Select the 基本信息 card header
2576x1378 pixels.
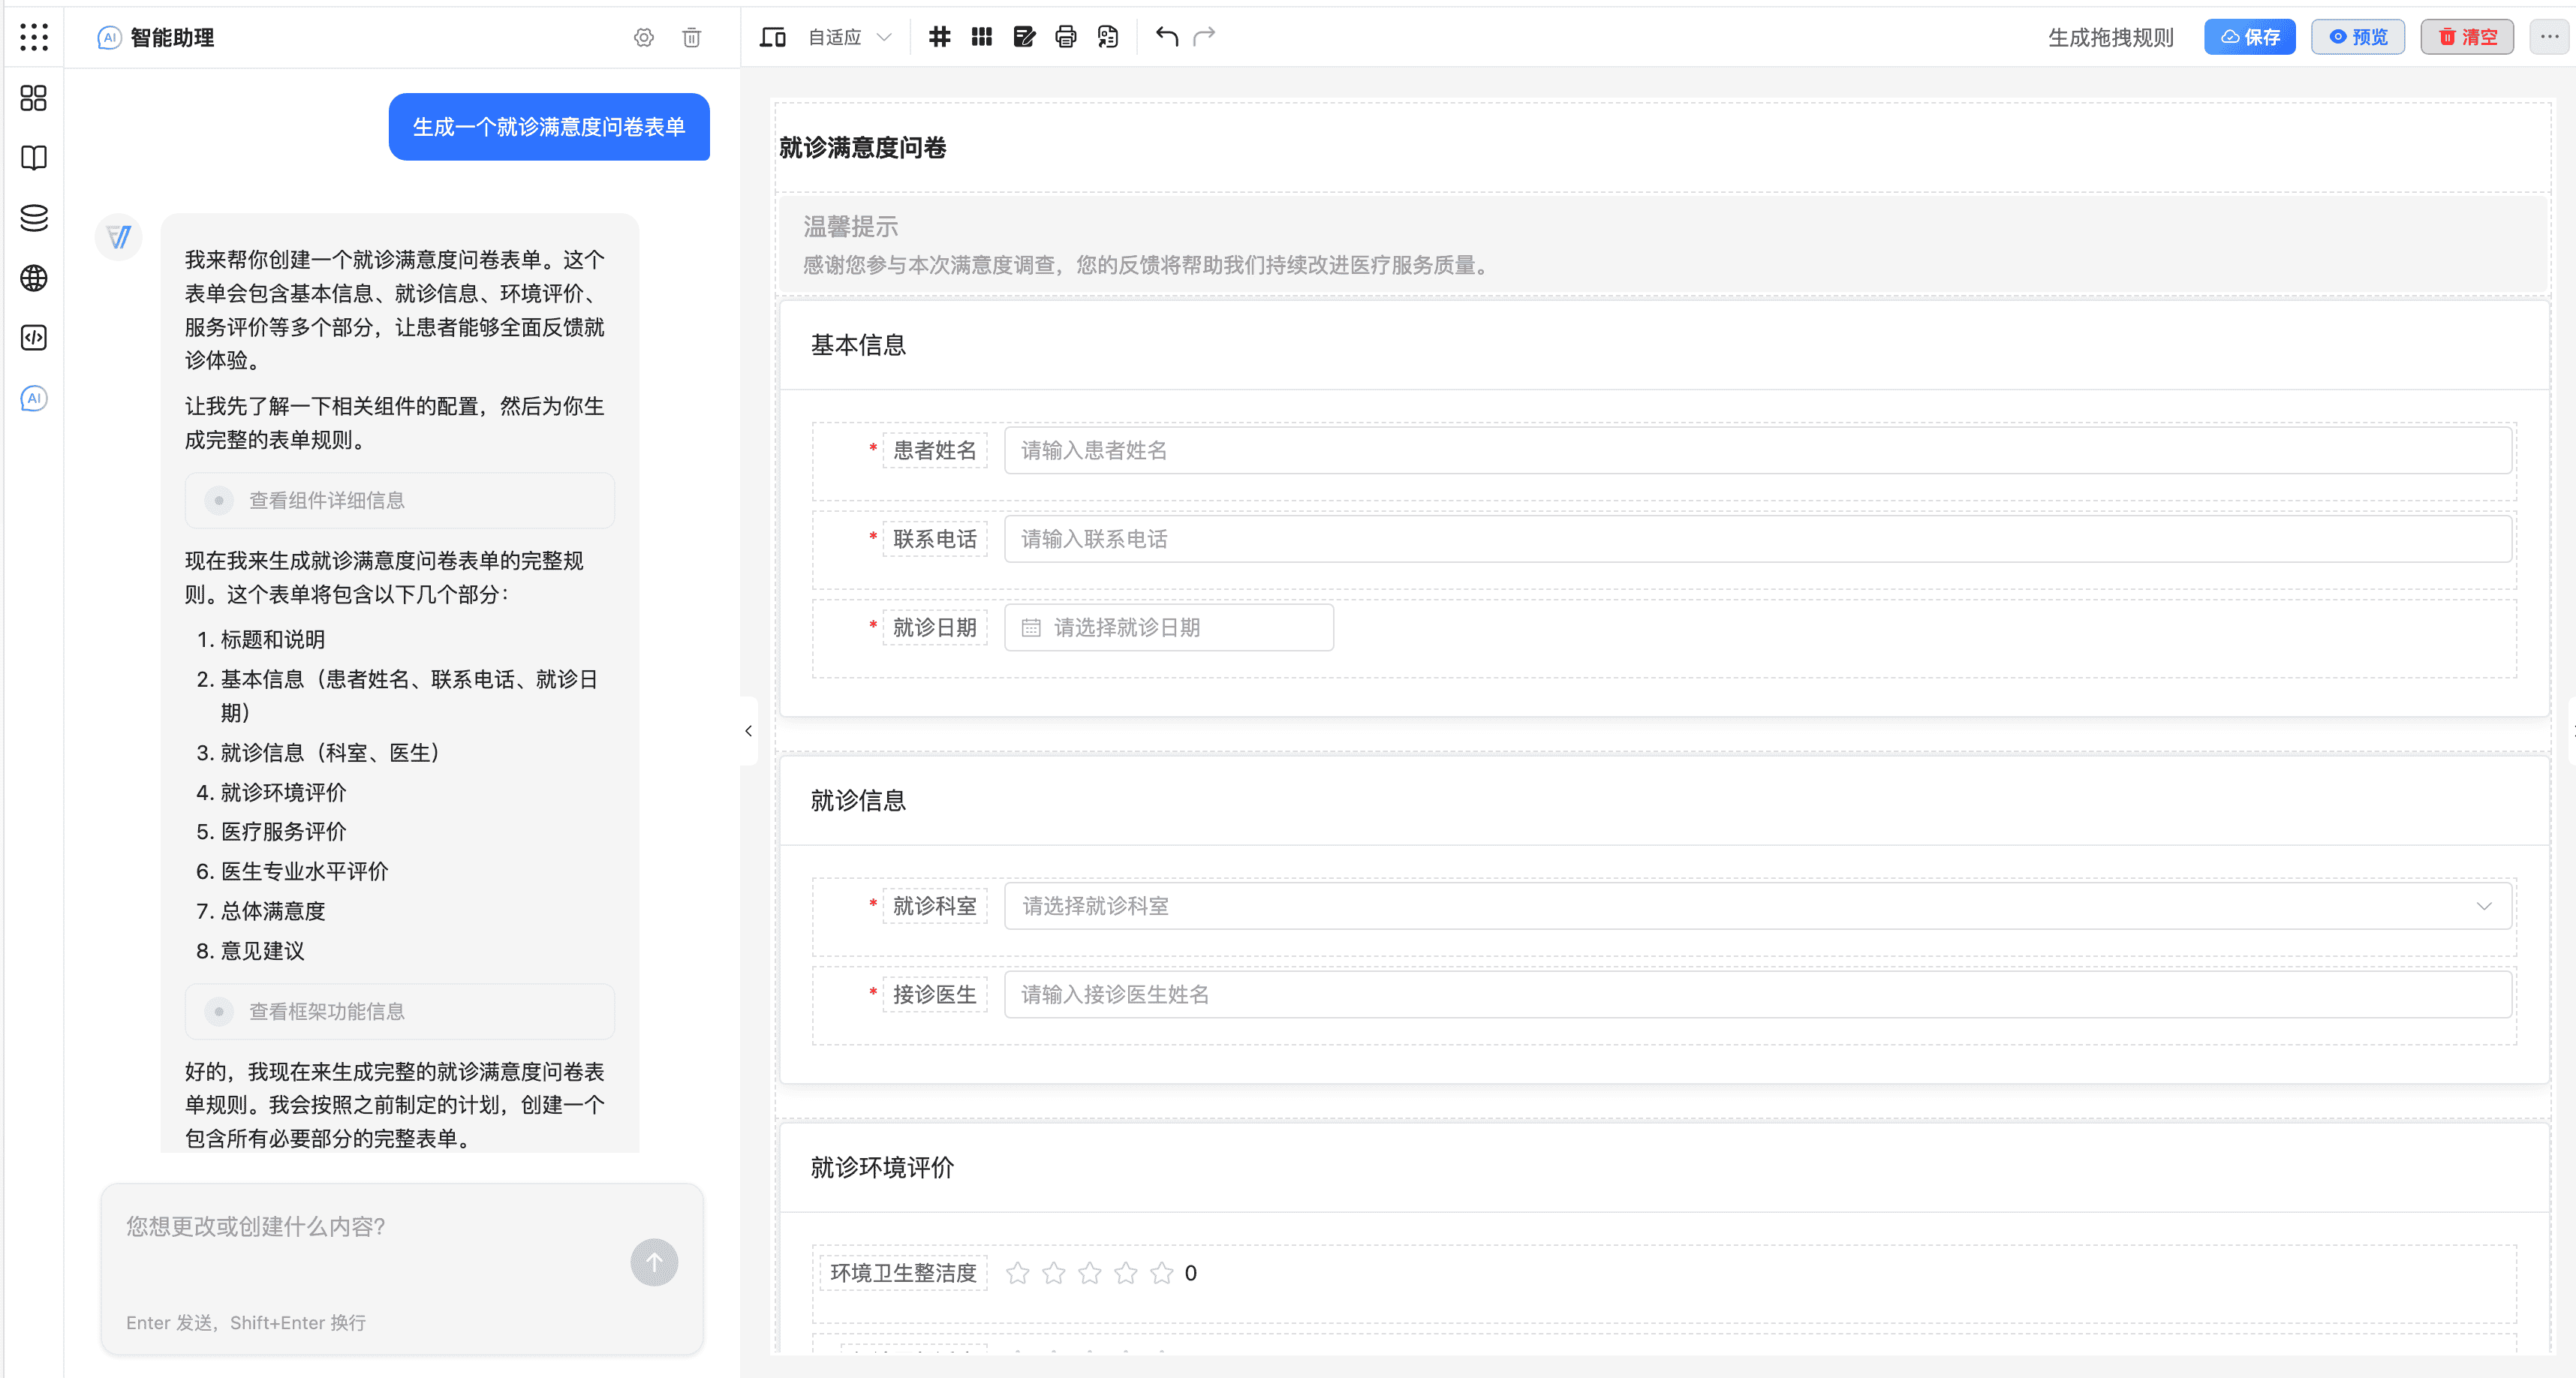pyautogui.click(x=1664, y=345)
